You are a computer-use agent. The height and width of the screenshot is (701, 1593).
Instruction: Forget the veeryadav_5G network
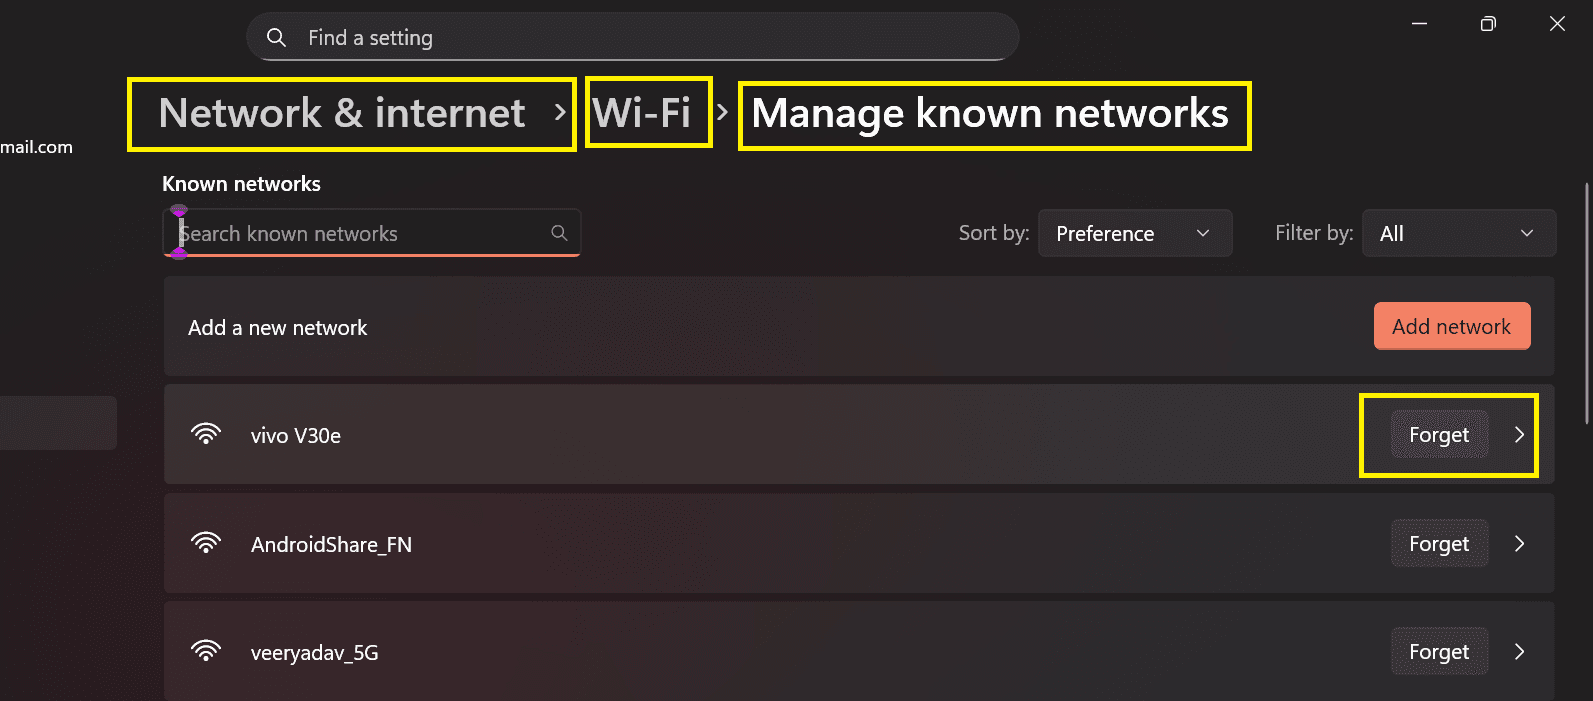[x=1438, y=651]
